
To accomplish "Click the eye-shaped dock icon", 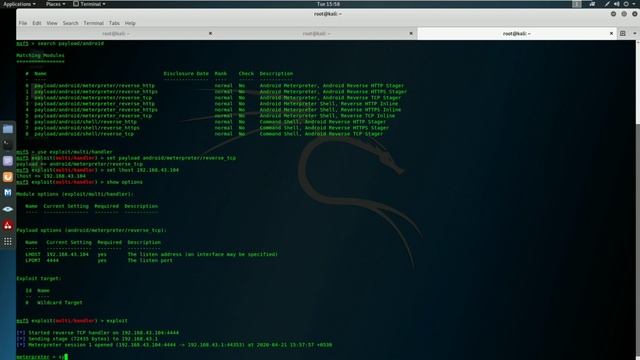I will (x=8, y=209).
